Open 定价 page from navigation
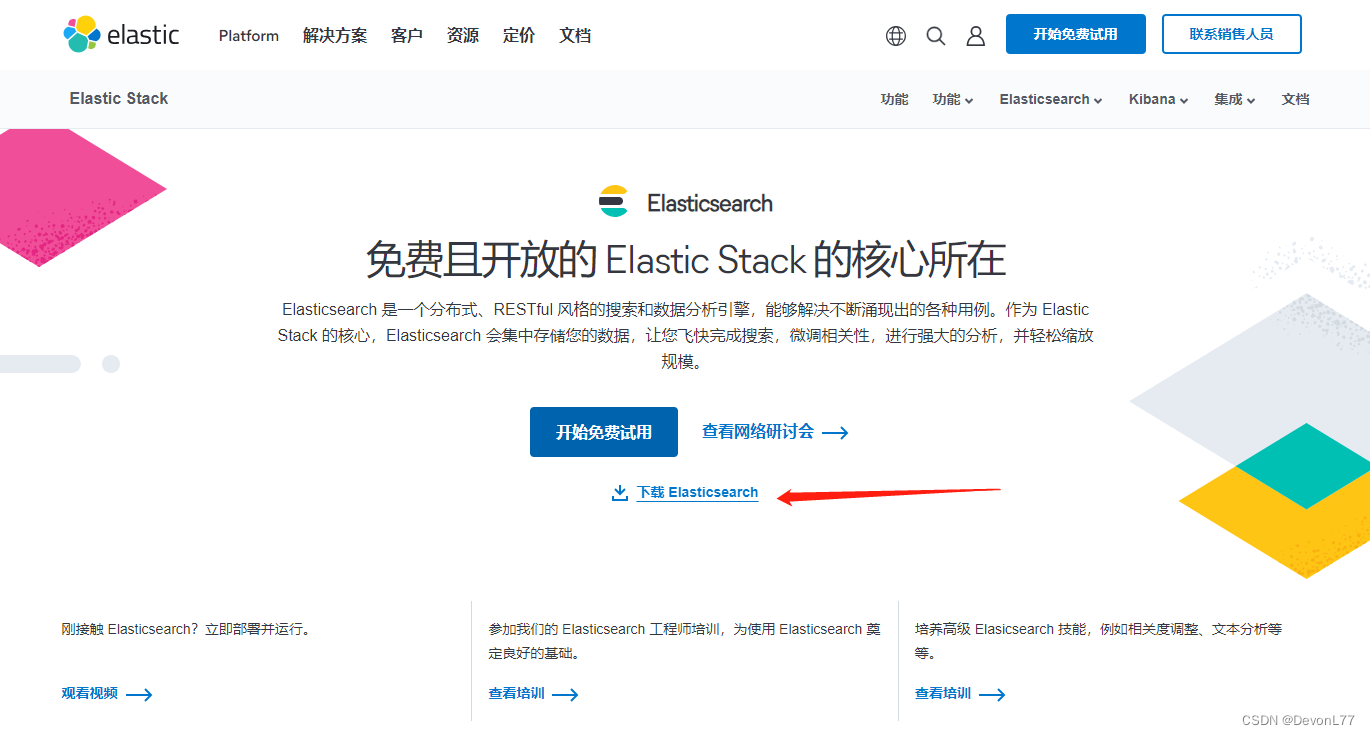The width and height of the screenshot is (1370, 735). (519, 36)
